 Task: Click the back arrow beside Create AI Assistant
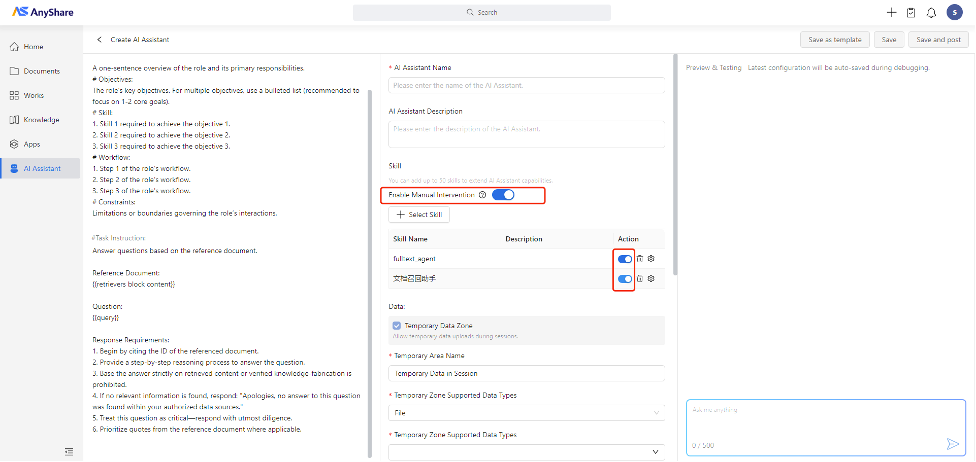tap(99, 40)
